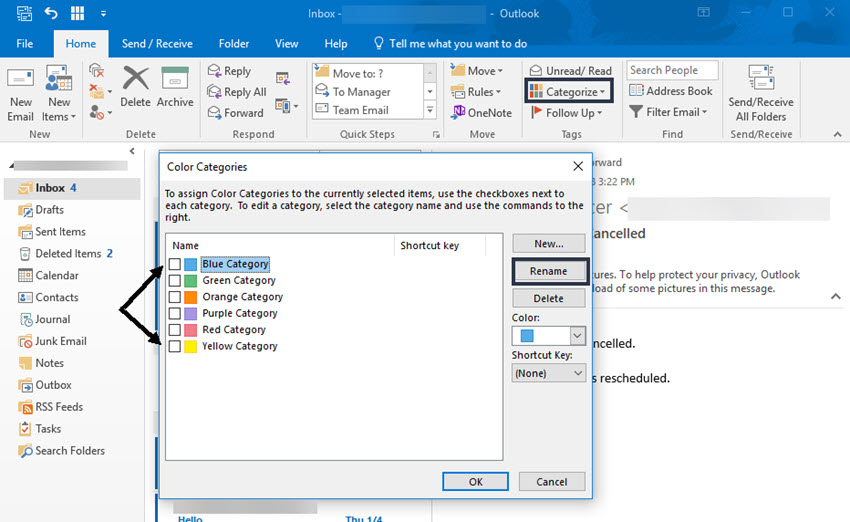Image resolution: width=850 pixels, height=522 pixels.
Task: Switch to the Send / Receive tab
Action: [157, 44]
